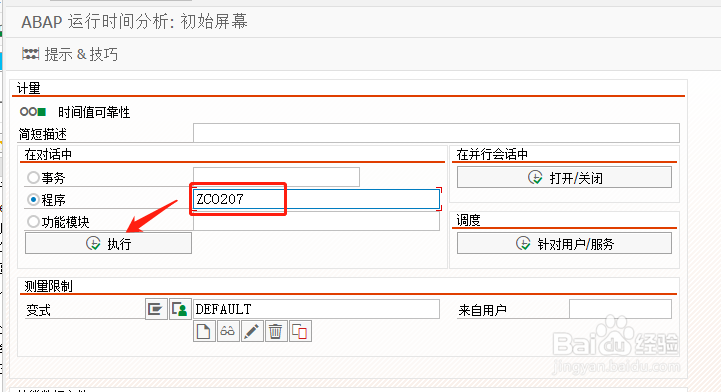
Task: Delete variant using the trash icon
Action: (276, 331)
